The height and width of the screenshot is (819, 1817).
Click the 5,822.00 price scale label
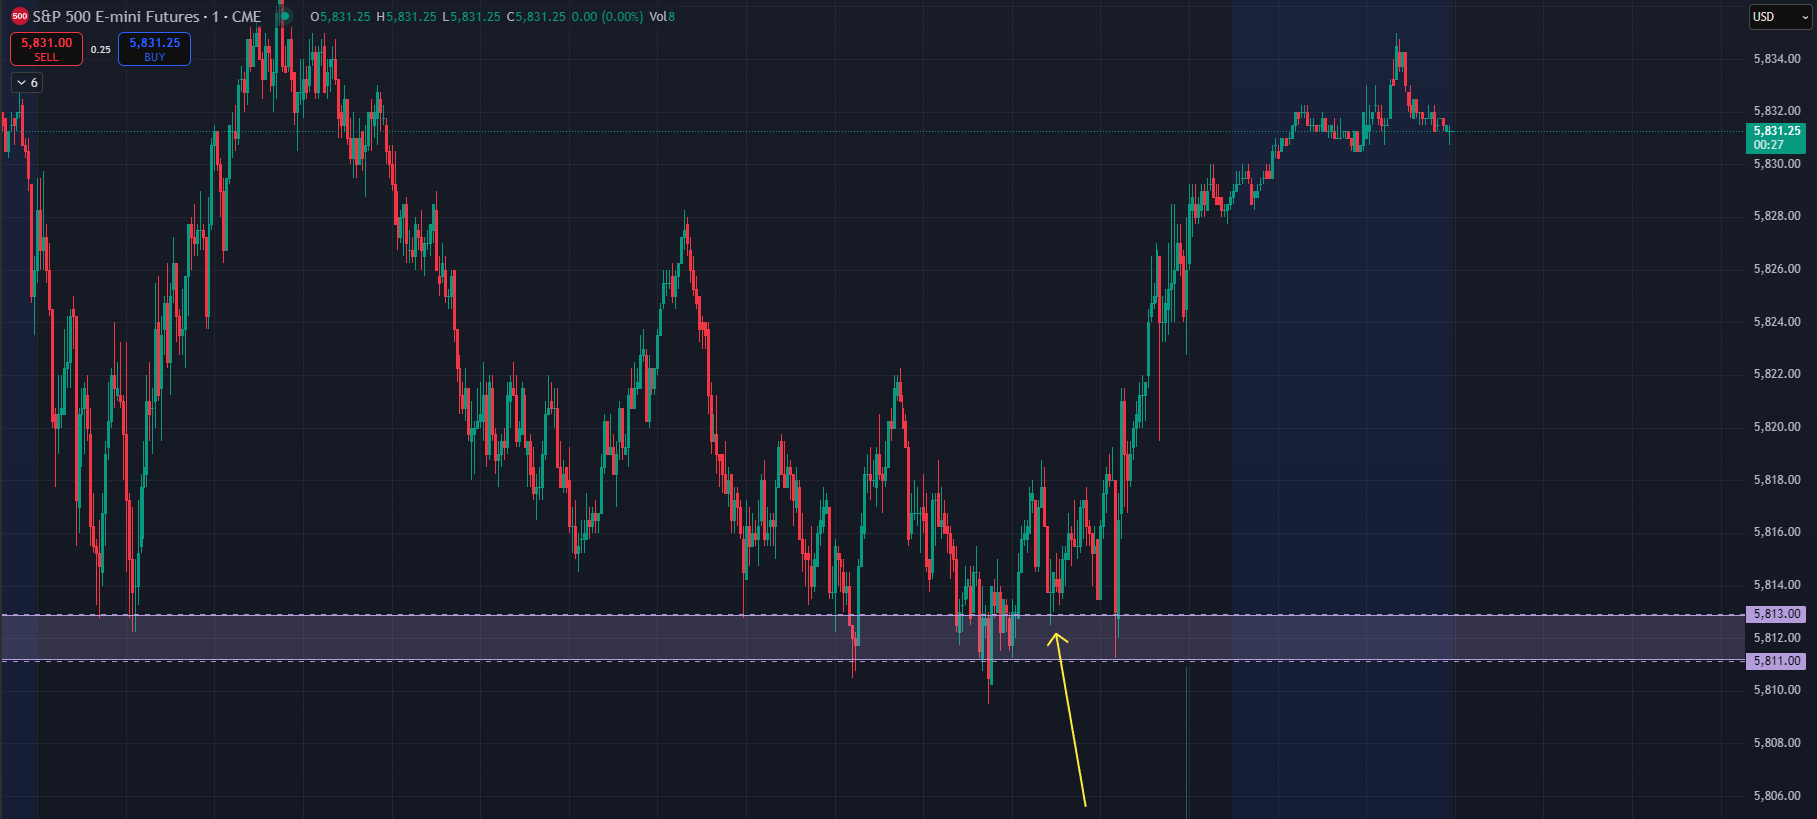coord(1777,374)
